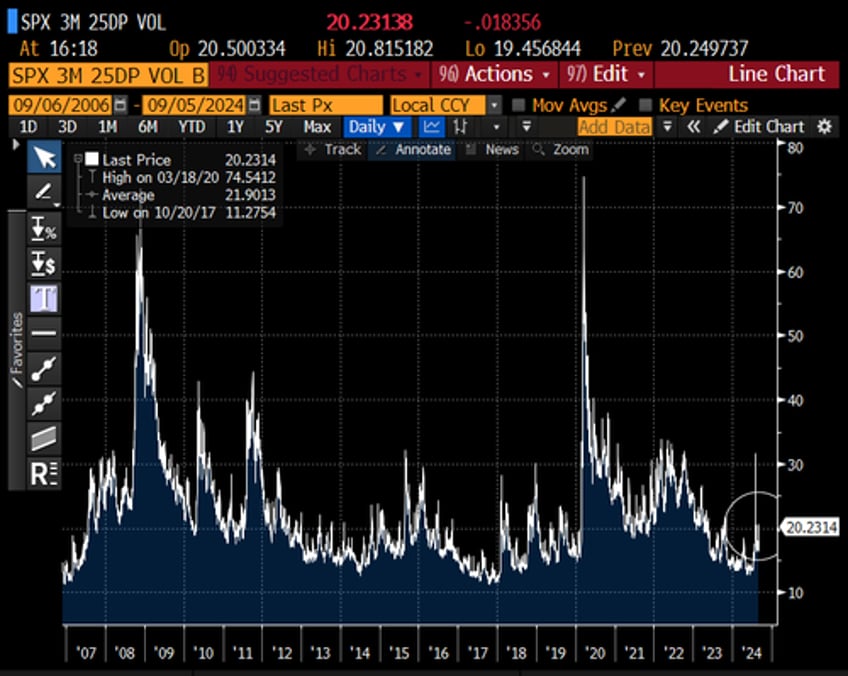Viewport: 848px width, 676px height.
Task: Select the 5Y range tab
Action: pyautogui.click(x=274, y=127)
